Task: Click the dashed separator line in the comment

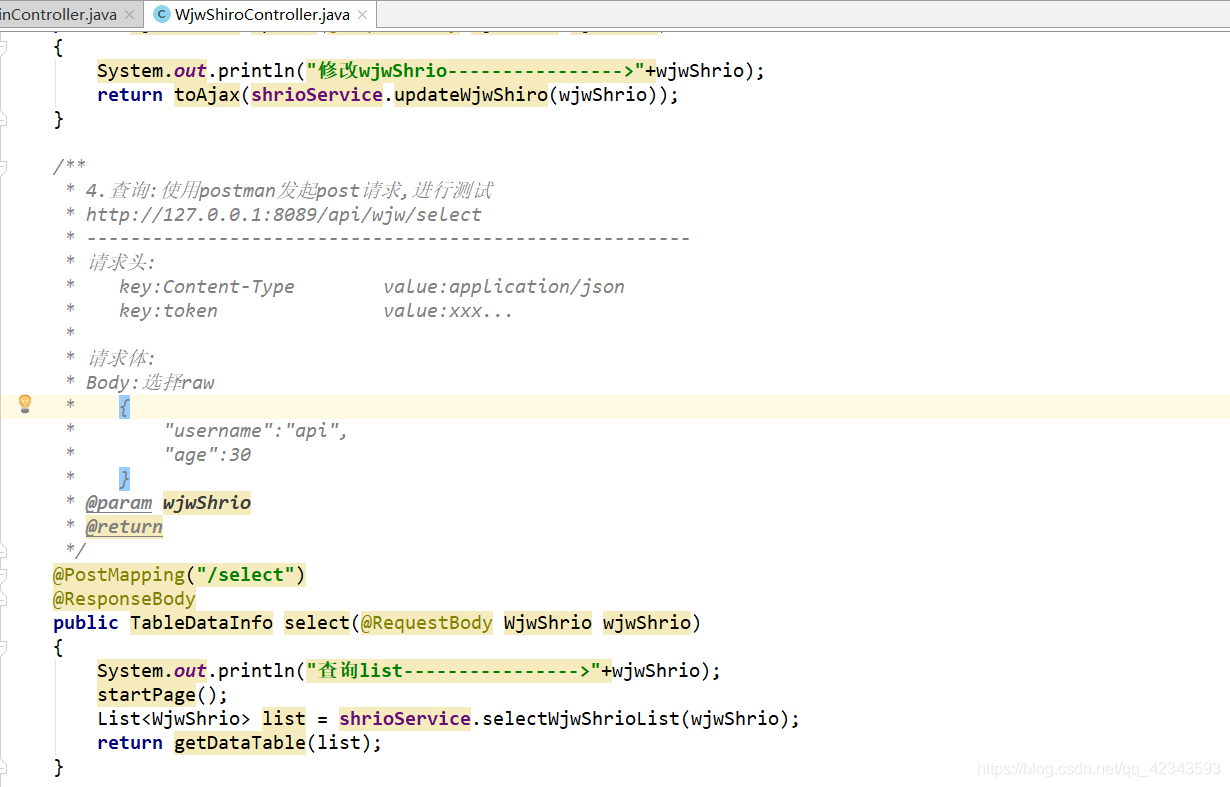Action: pyautogui.click(x=388, y=239)
